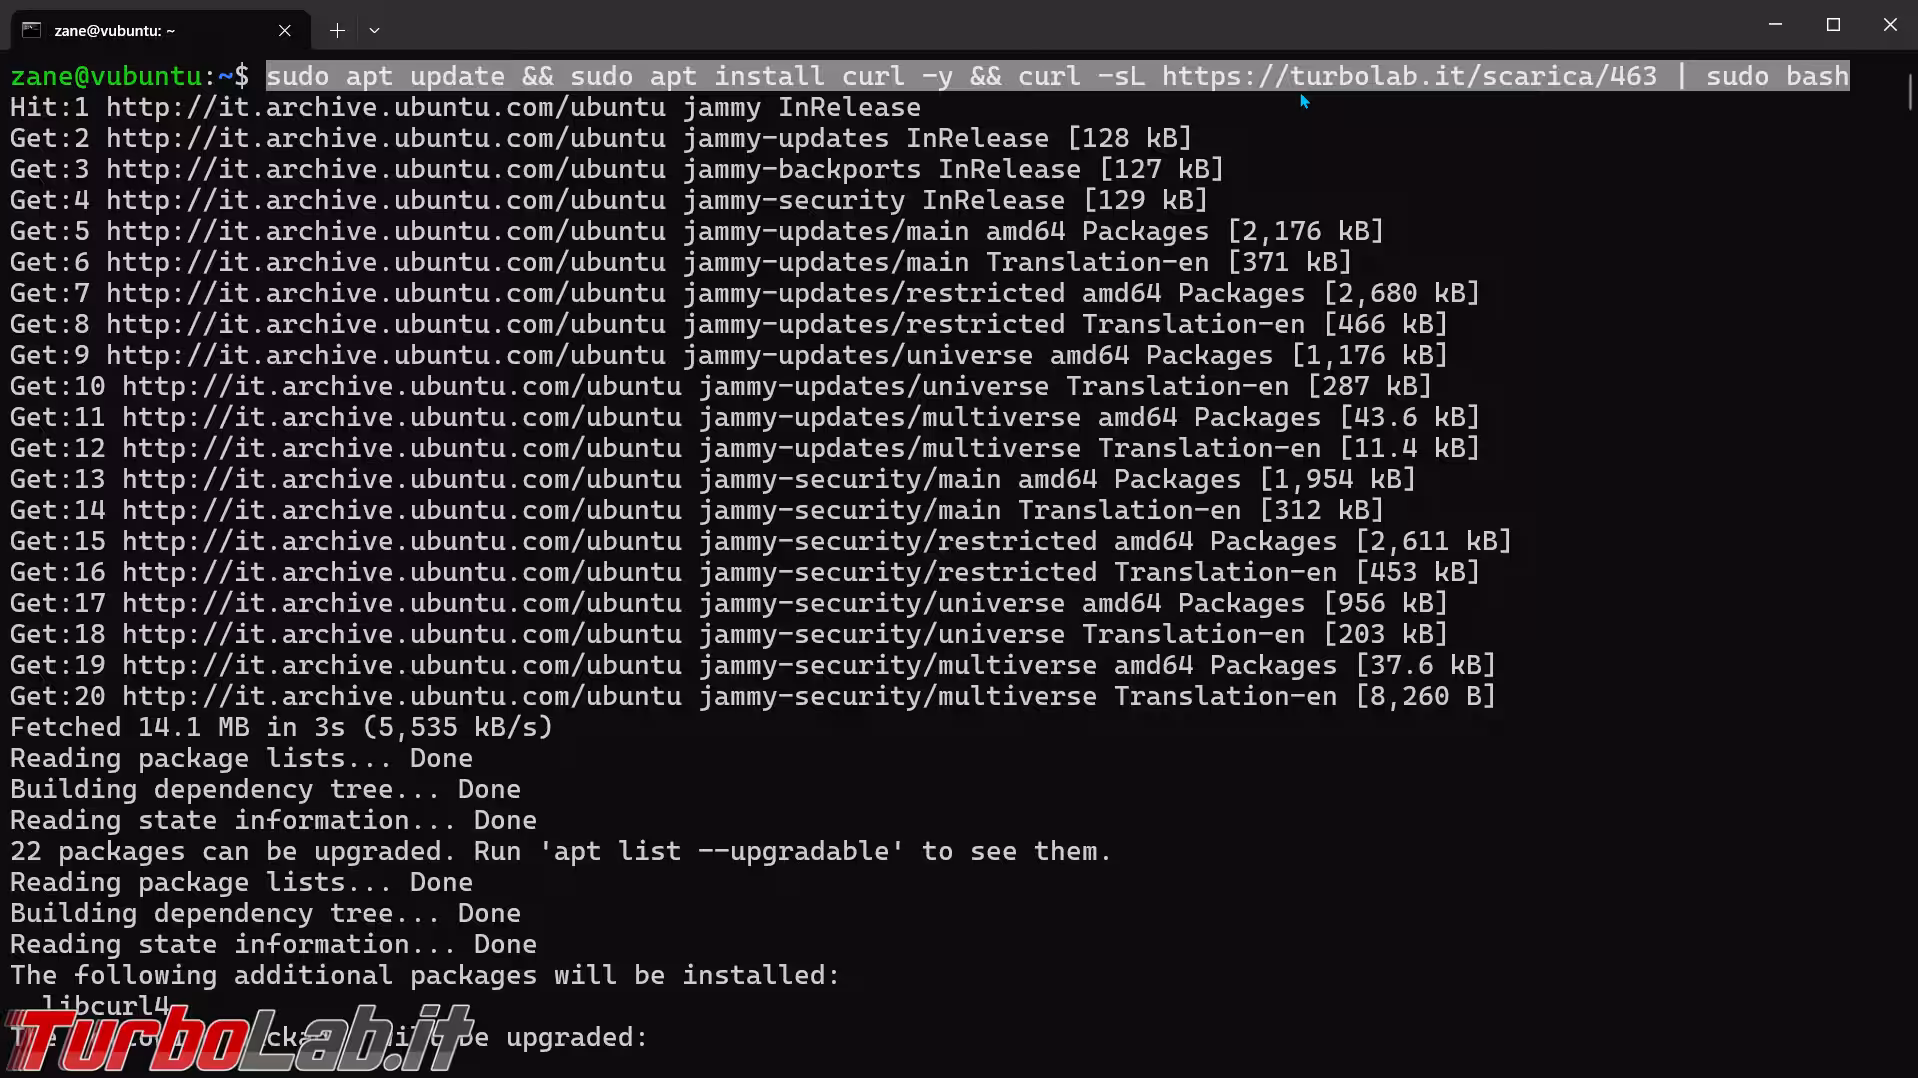Open a new terminal tab with the plus button
Viewport: 1918px width, 1078px height.
tap(337, 30)
